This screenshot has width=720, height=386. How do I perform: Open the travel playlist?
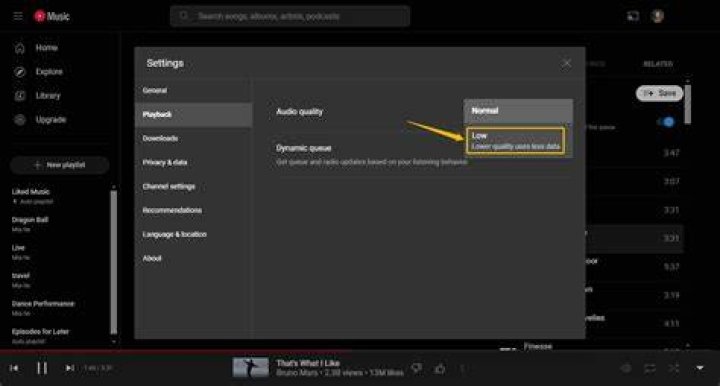(21, 280)
